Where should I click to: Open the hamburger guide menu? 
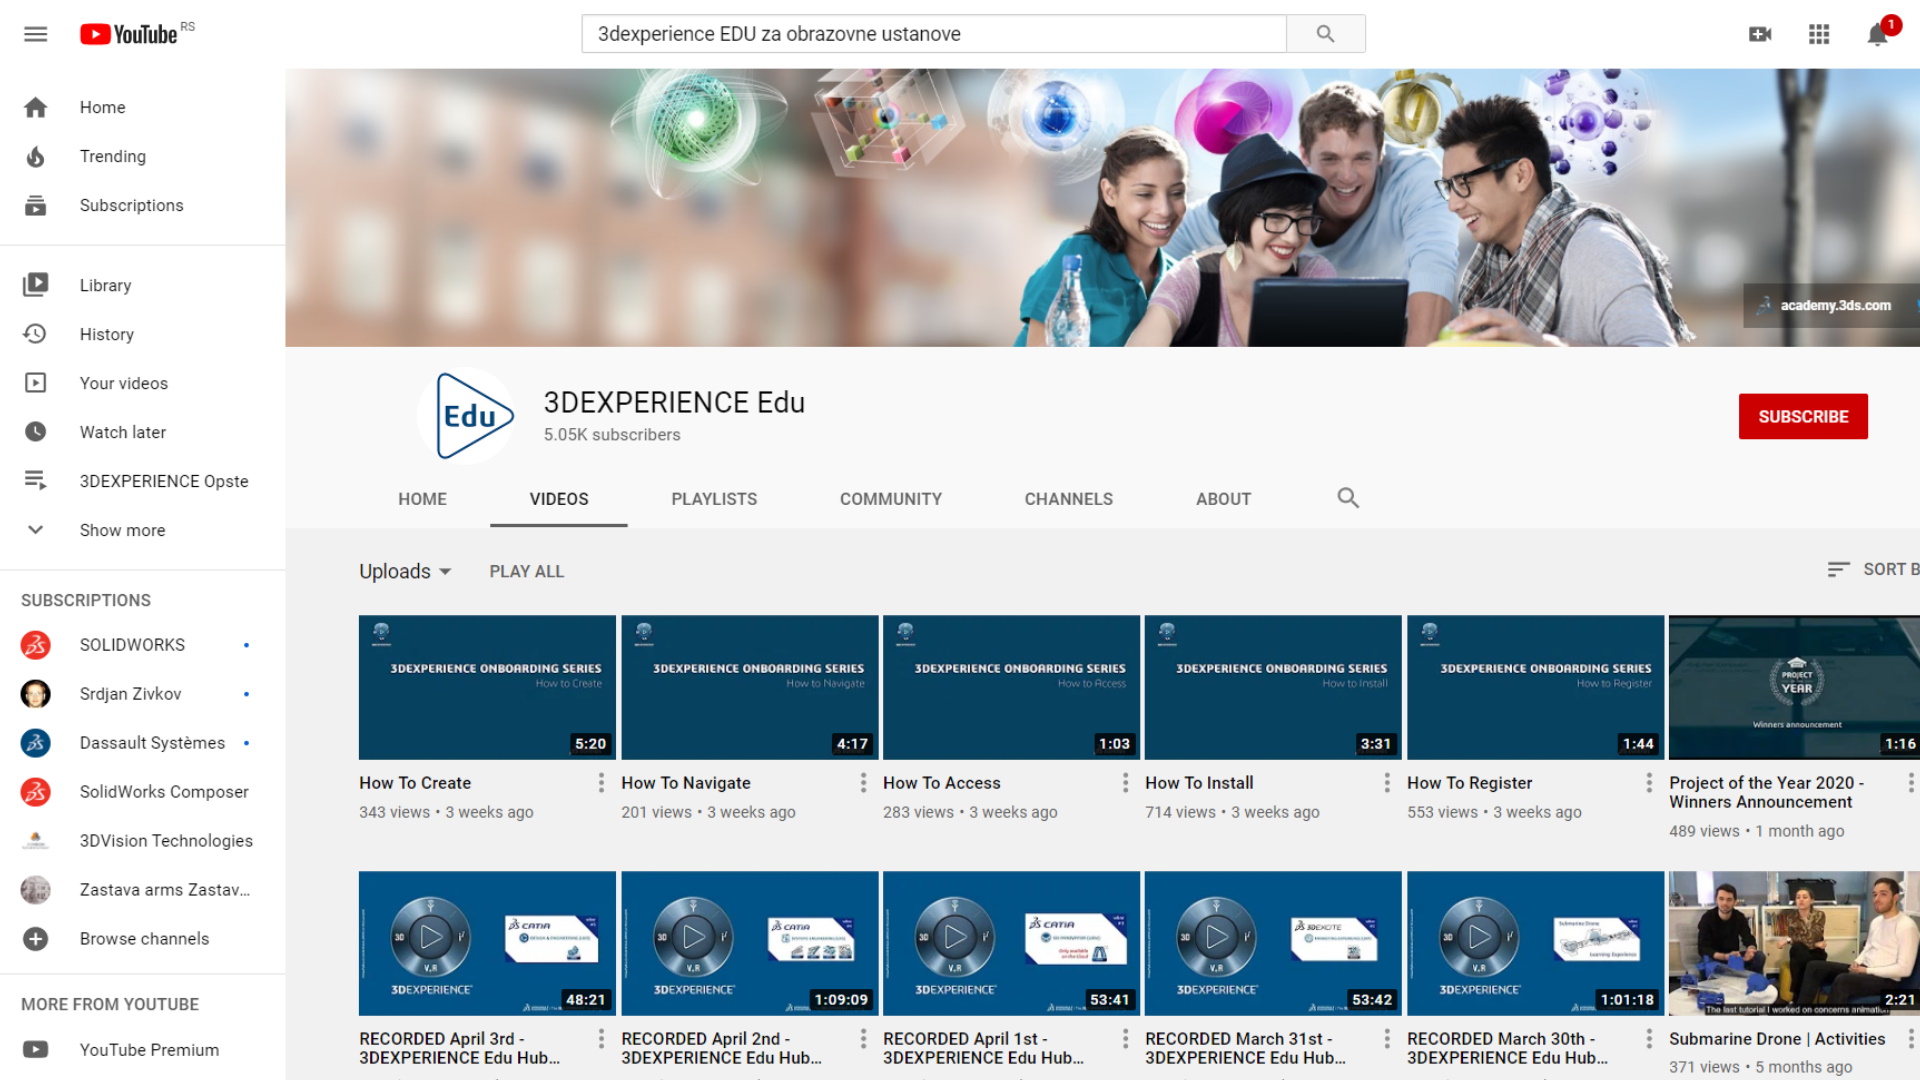(x=35, y=34)
